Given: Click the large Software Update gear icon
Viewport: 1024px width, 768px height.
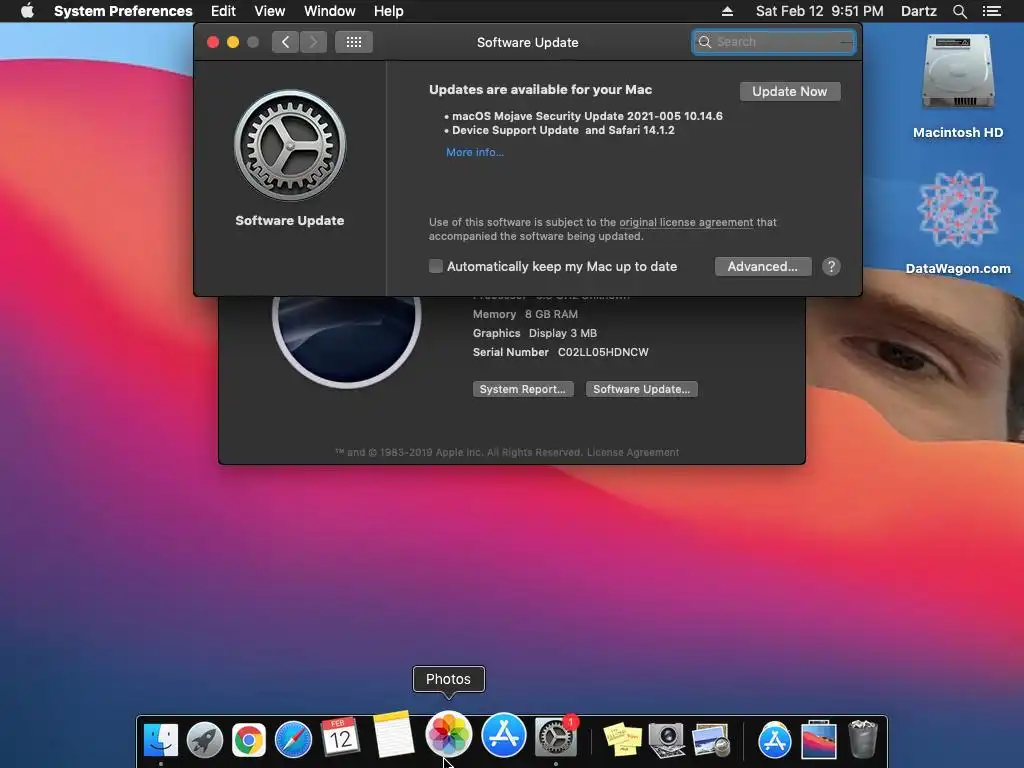Looking at the screenshot, I should pyautogui.click(x=290, y=145).
